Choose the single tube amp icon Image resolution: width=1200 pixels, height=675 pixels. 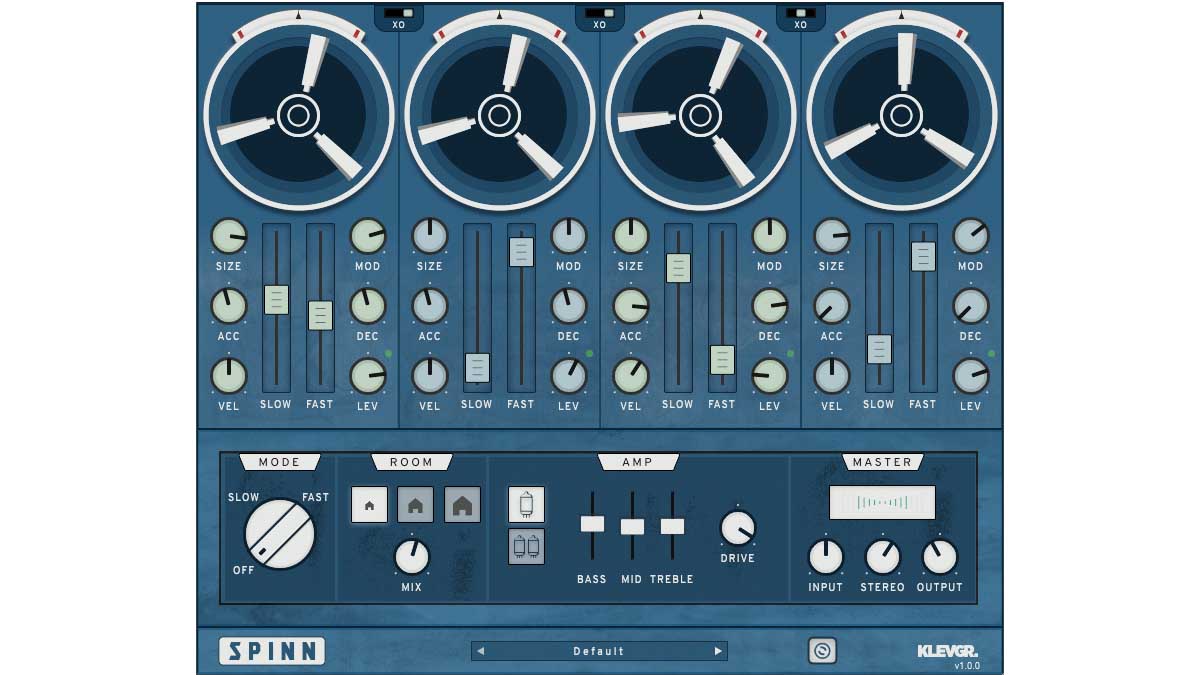pos(527,504)
